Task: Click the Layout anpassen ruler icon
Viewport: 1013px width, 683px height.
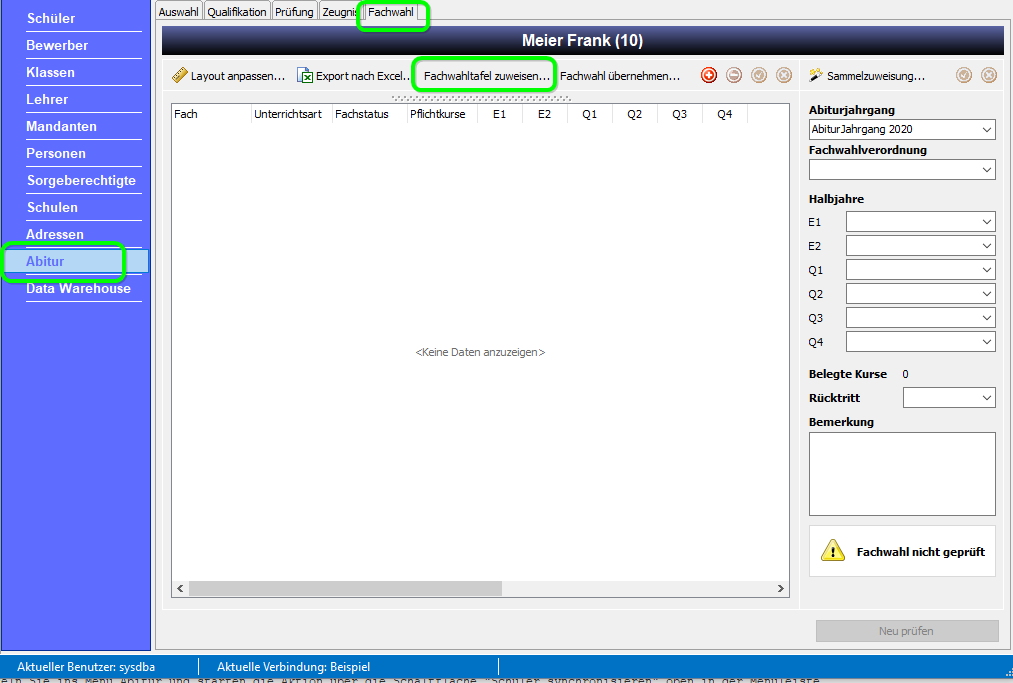Action: (179, 75)
